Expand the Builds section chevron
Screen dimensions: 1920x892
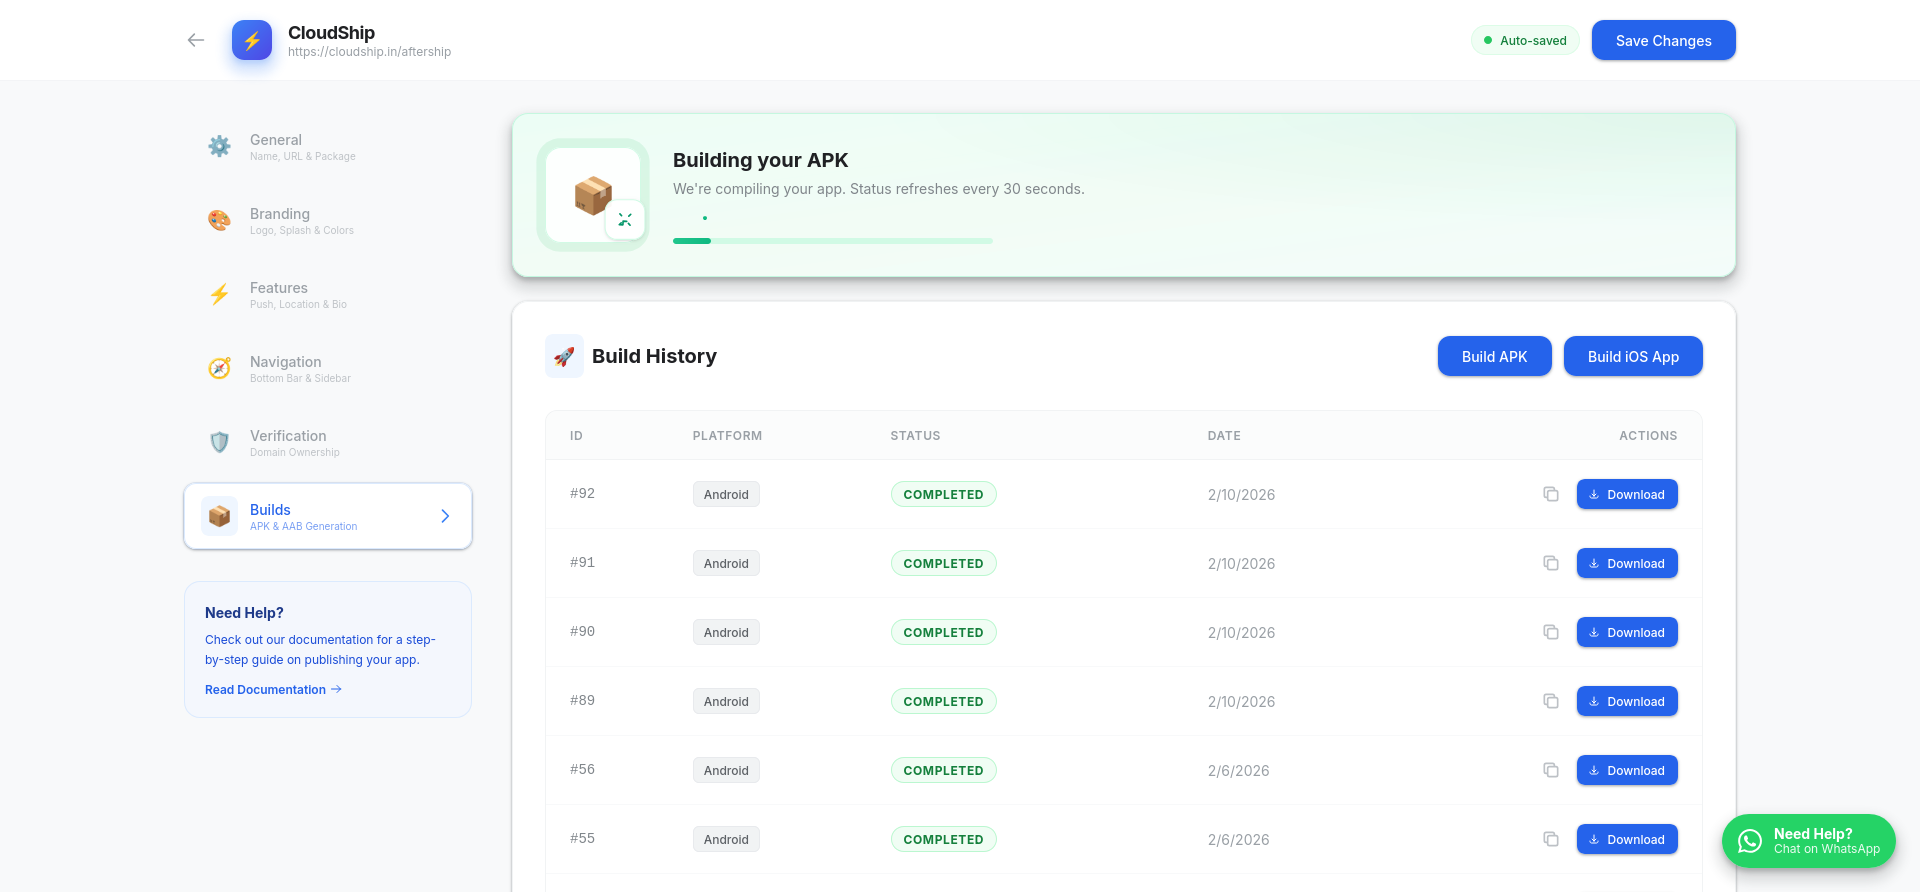tap(445, 516)
